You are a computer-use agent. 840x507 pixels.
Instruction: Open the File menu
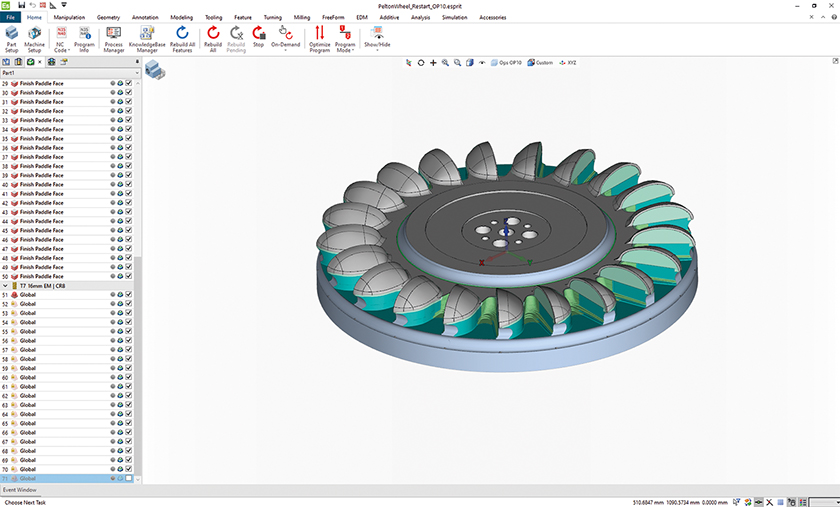point(11,17)
